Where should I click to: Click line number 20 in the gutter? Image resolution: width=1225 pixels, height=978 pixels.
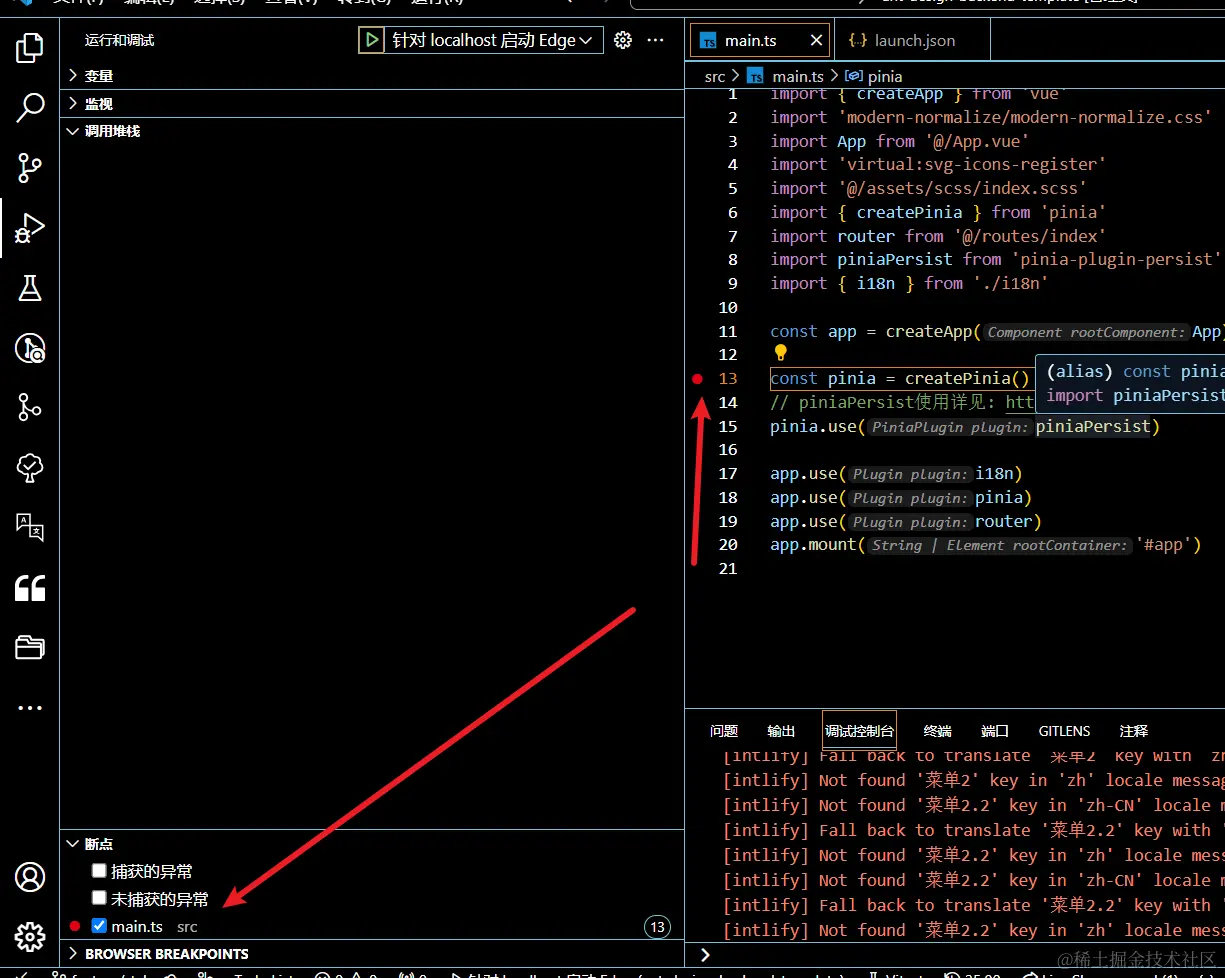pos(728,545)
